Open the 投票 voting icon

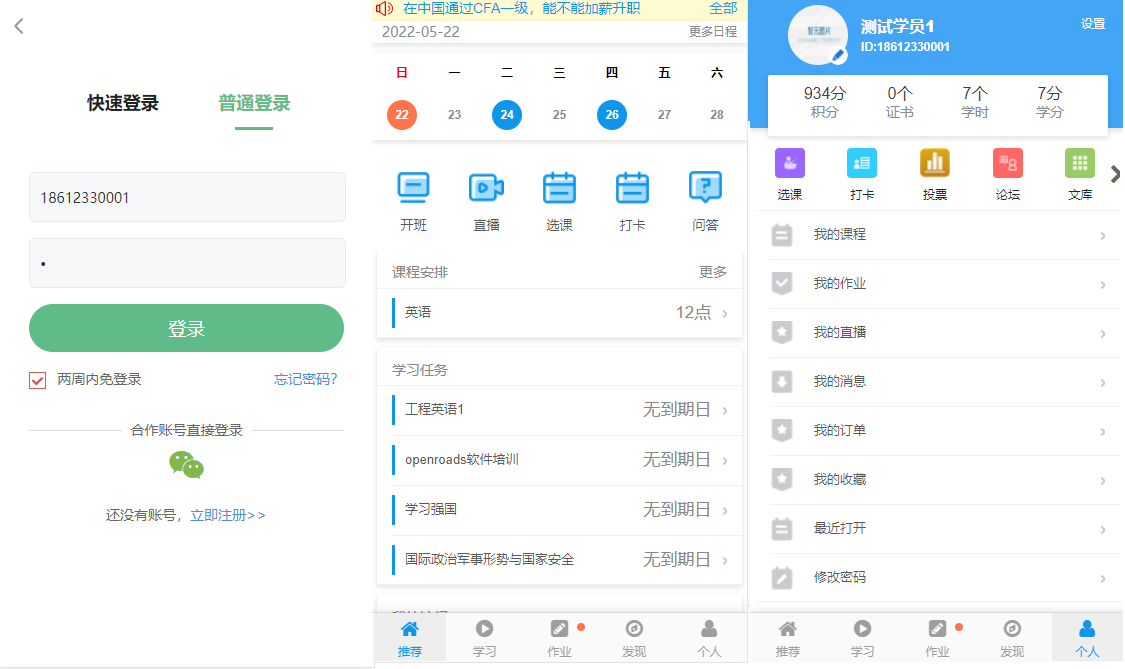(934, 164)
